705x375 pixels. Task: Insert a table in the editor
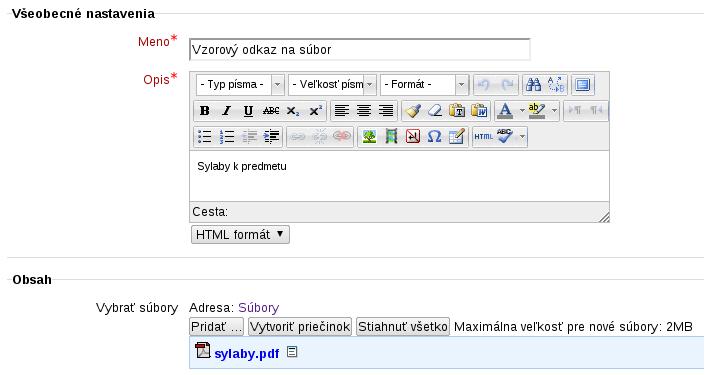(x=456, y=137)
